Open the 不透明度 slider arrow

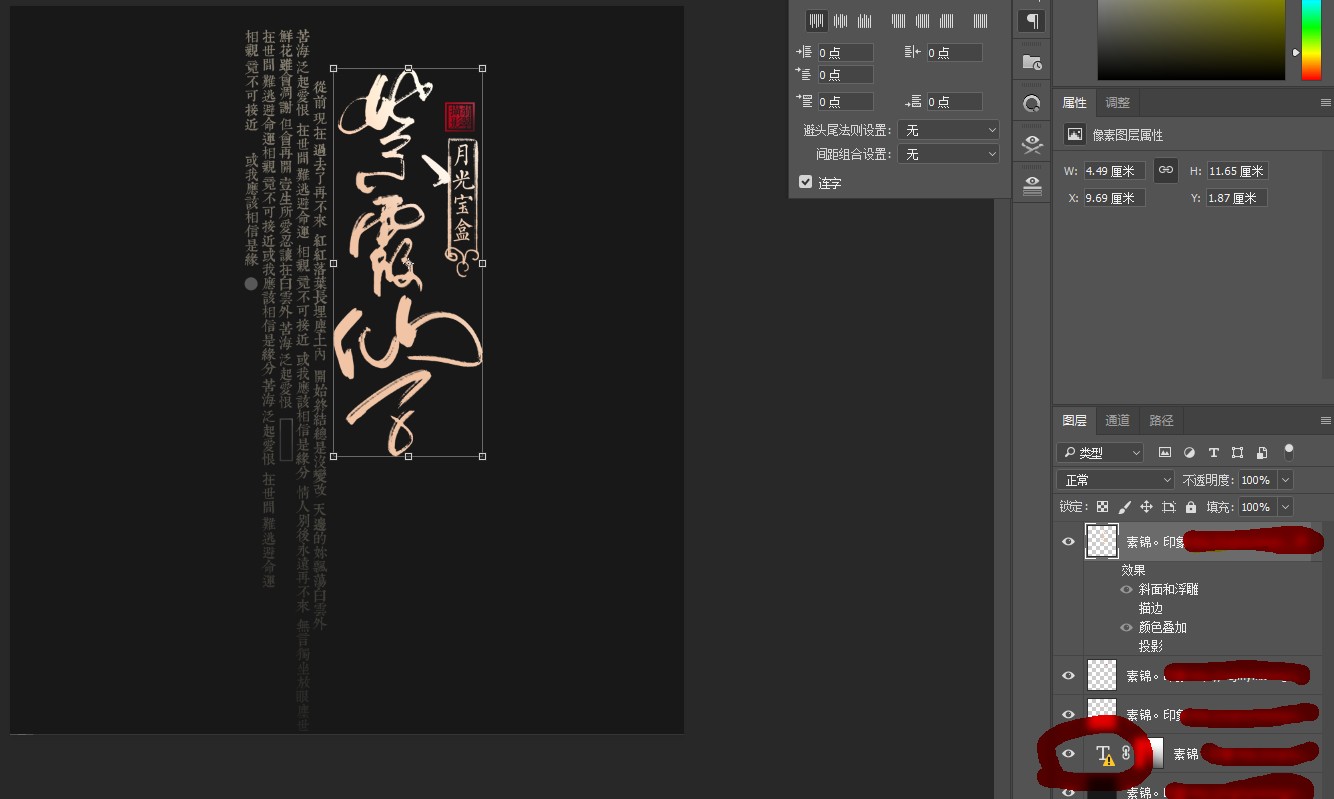(x=1286, y=480)
